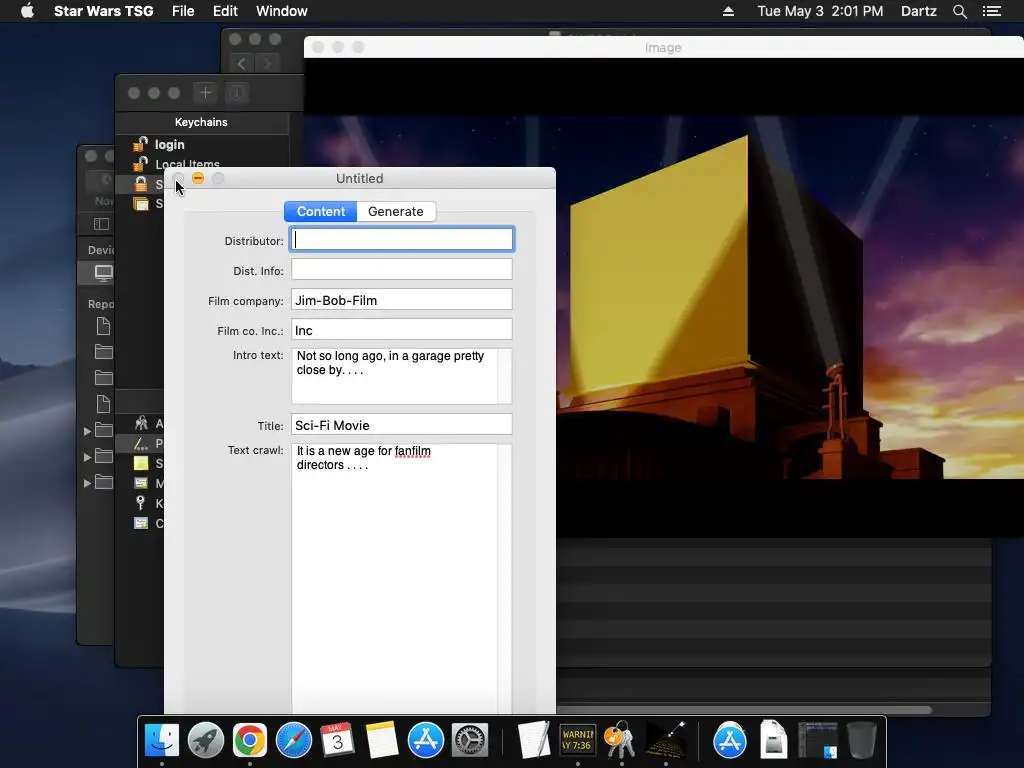Click the info button in Keychain Access toolbar
The image size is (1024, 768).
click(236, 93)
